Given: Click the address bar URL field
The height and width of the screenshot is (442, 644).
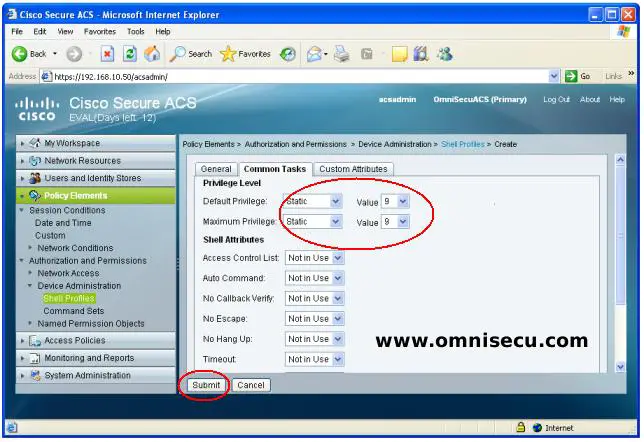Looking at the screenshot, I should coord(300,76).
